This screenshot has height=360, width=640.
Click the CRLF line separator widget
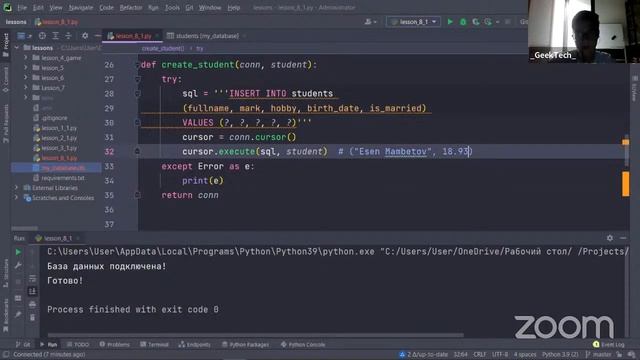(480, 355)
